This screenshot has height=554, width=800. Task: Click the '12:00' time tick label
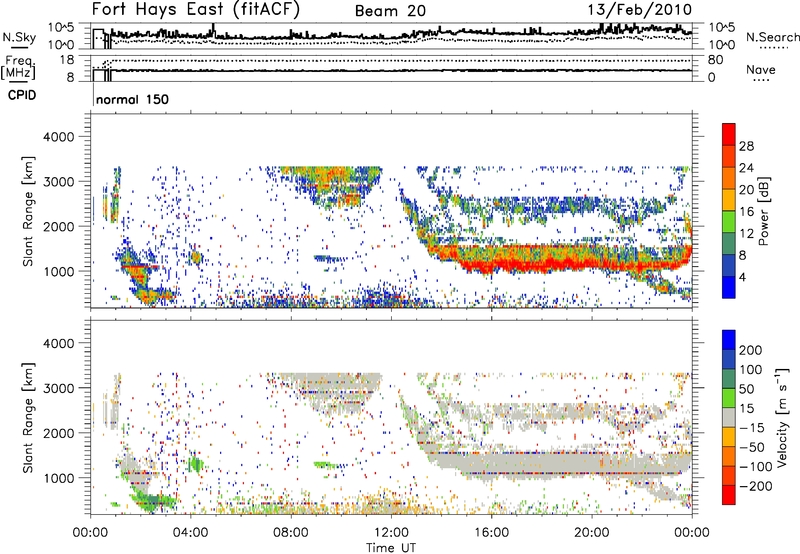[391, 533]
